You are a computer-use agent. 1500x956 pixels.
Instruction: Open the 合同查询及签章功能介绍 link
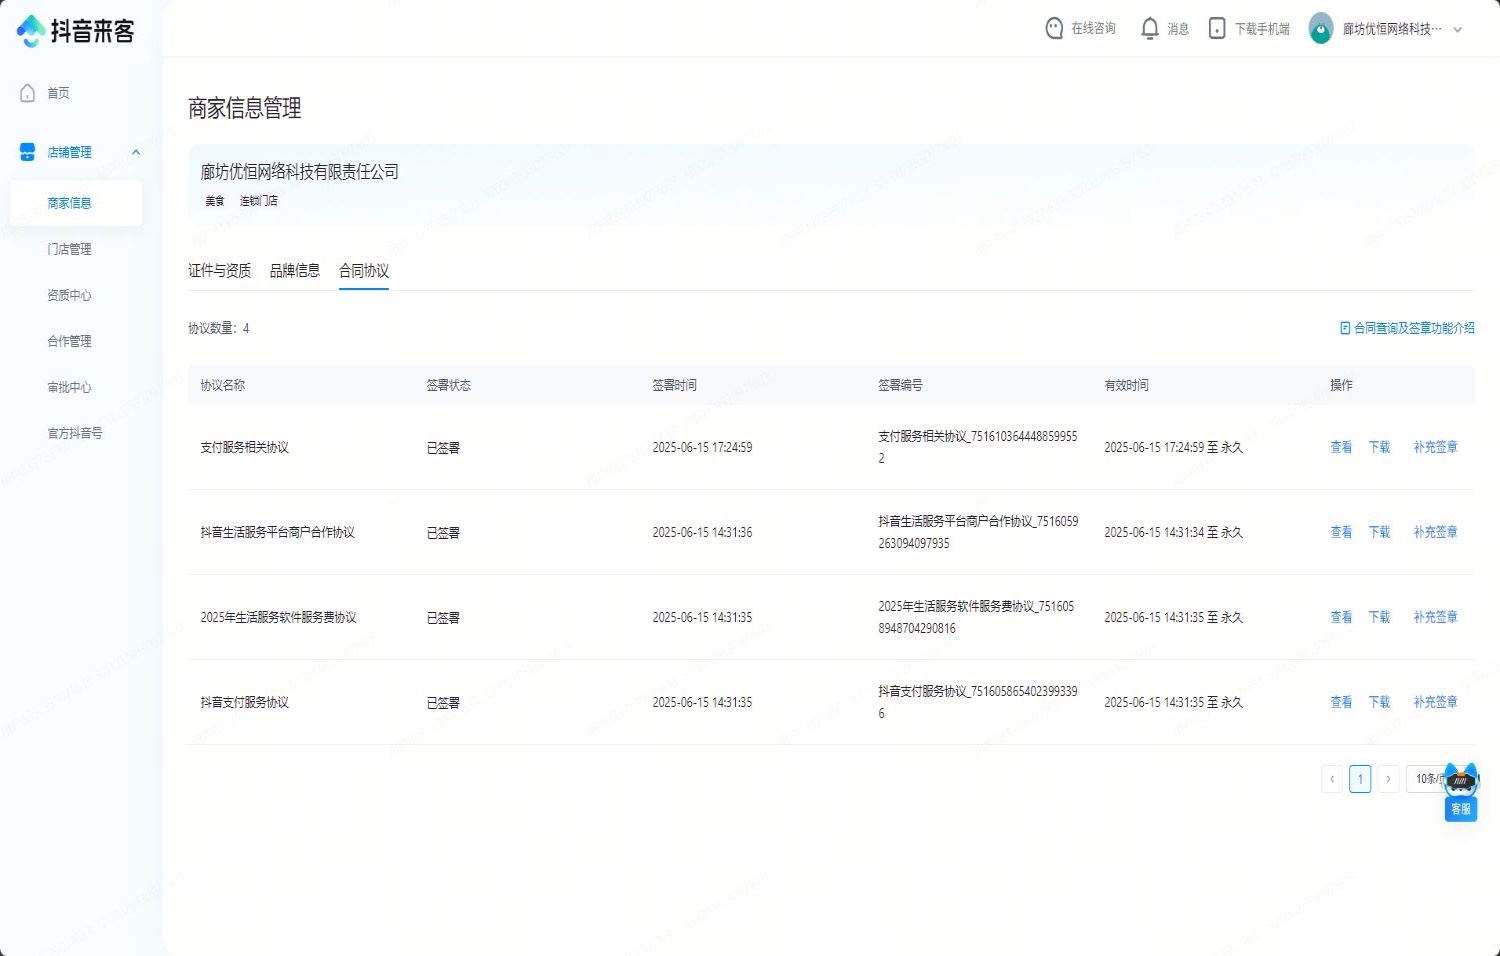click(1414, 328)
